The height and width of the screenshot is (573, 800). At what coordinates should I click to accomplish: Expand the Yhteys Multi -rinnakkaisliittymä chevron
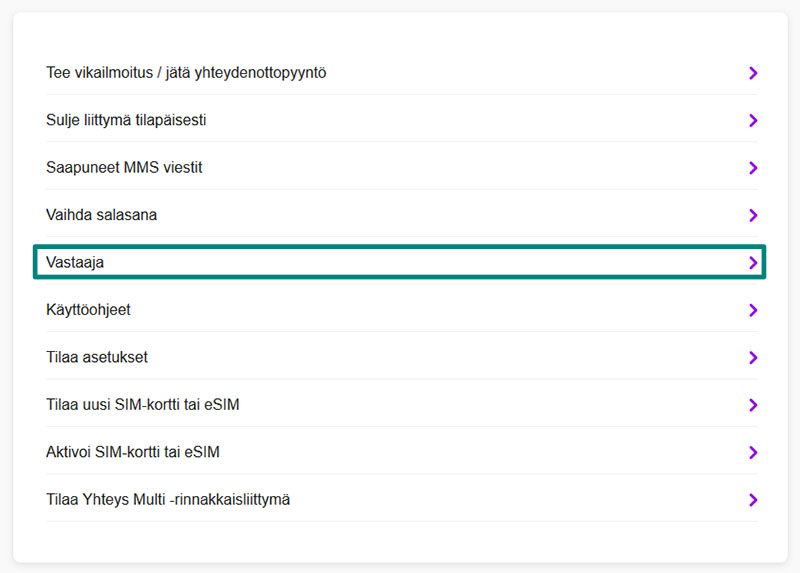tap(753, 500)
